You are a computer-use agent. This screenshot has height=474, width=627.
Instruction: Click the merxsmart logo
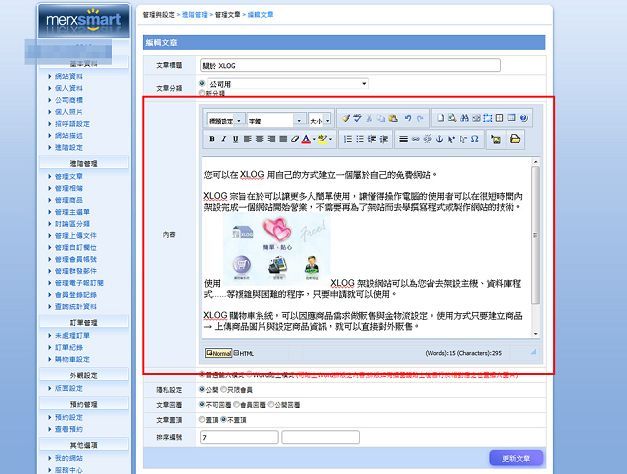[84, 21]
